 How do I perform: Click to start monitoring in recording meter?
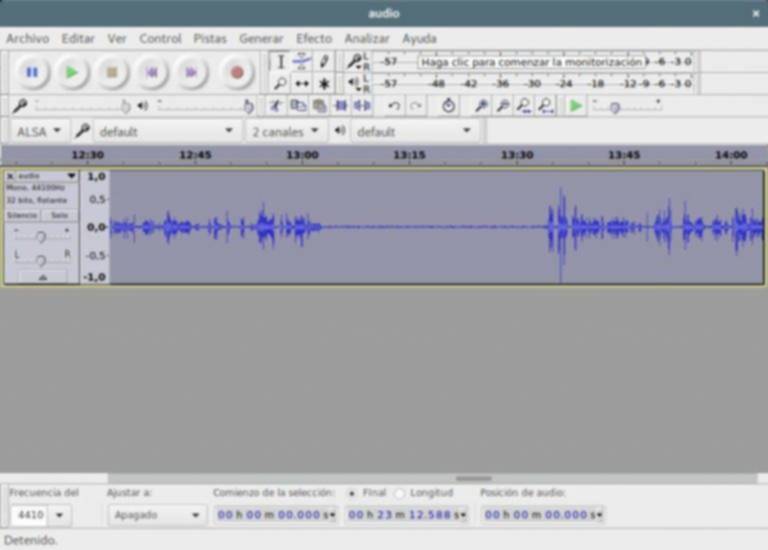click(x=532, y=62)
